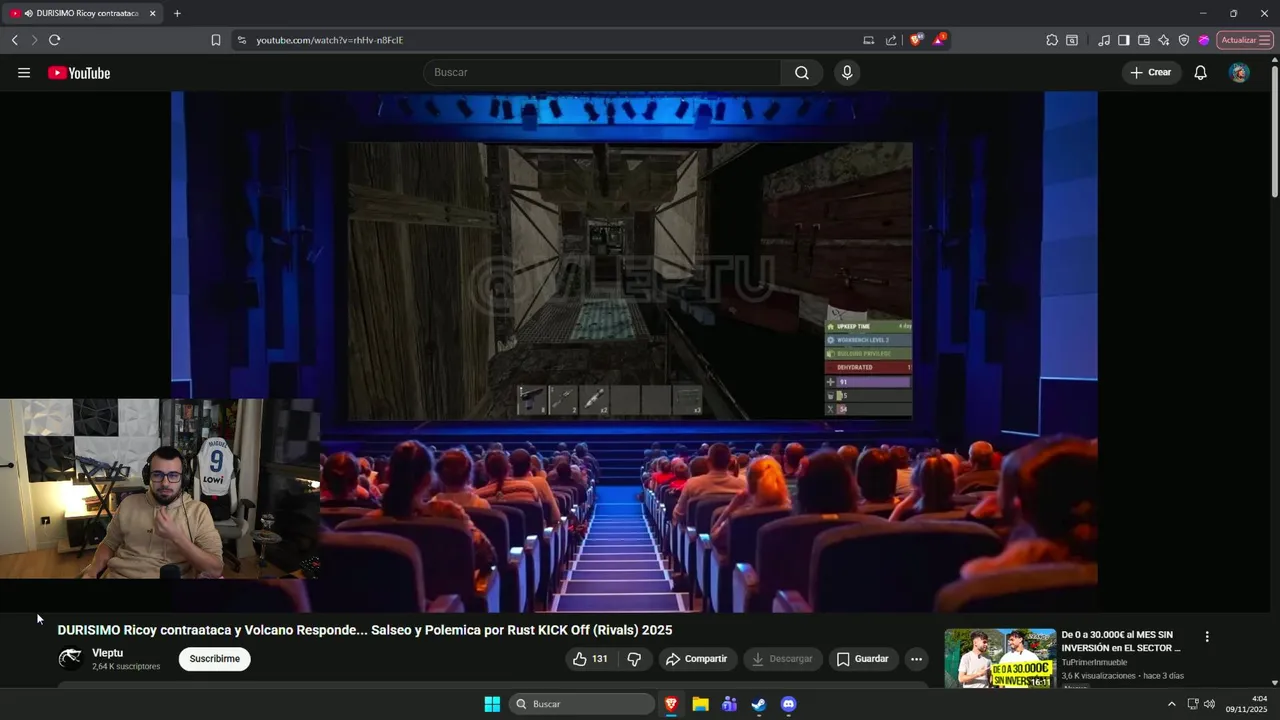1280x720 pixels.
Task: Bookmark this page with the bookmark icon
Action: pyautogui.click(x=215, y=40)
